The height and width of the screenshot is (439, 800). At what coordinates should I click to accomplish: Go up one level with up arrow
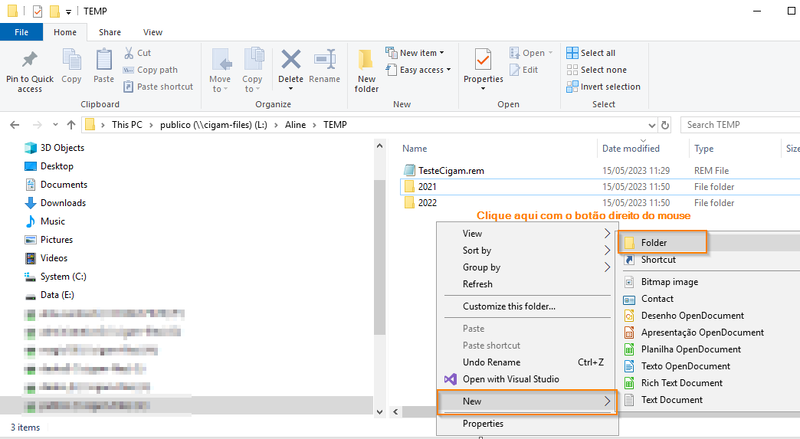(x=71, y=125)
